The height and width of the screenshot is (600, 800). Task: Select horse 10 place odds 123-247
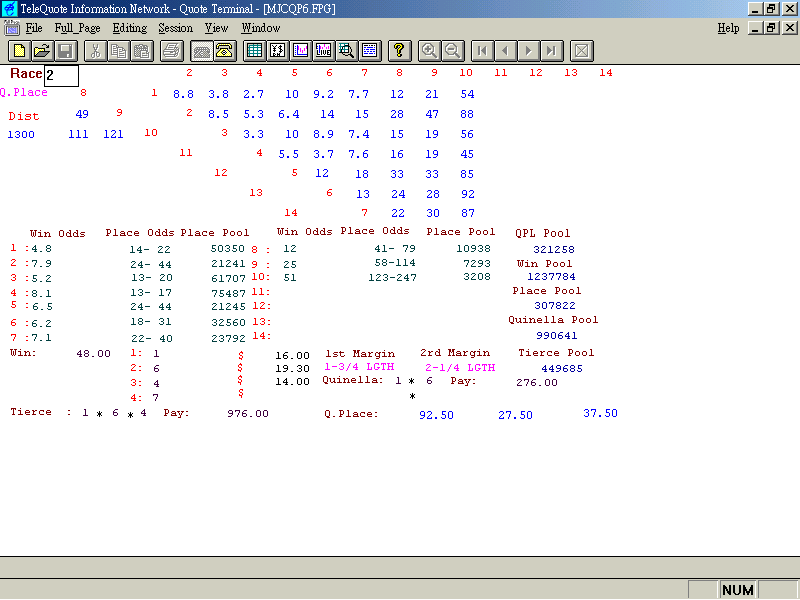(392, 278)
